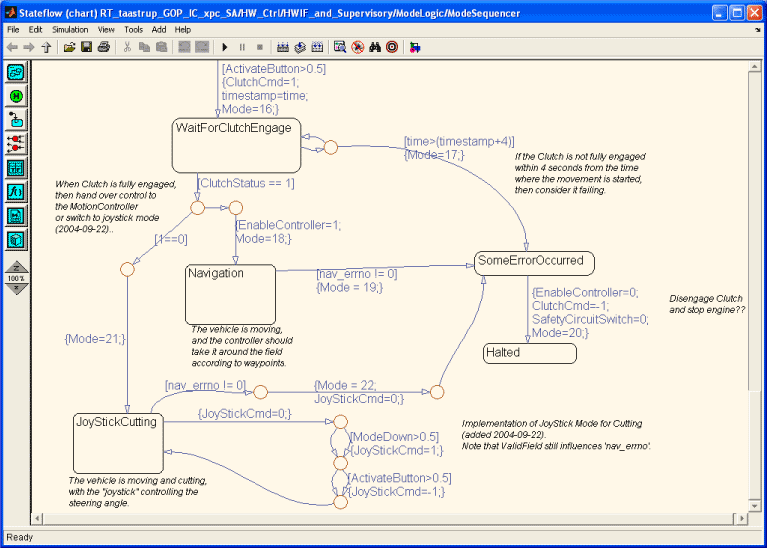Click the Back navigation arrow
This screenshot has height=548, width=767.
click(x=12, y=47)
